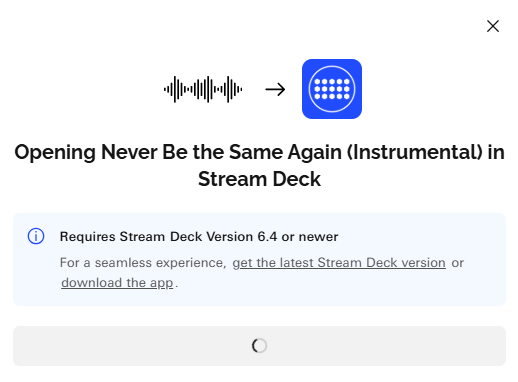Click the 6.4 version number in the notice
The height and width of the screenshot is (382, 518).
point(267,237)
